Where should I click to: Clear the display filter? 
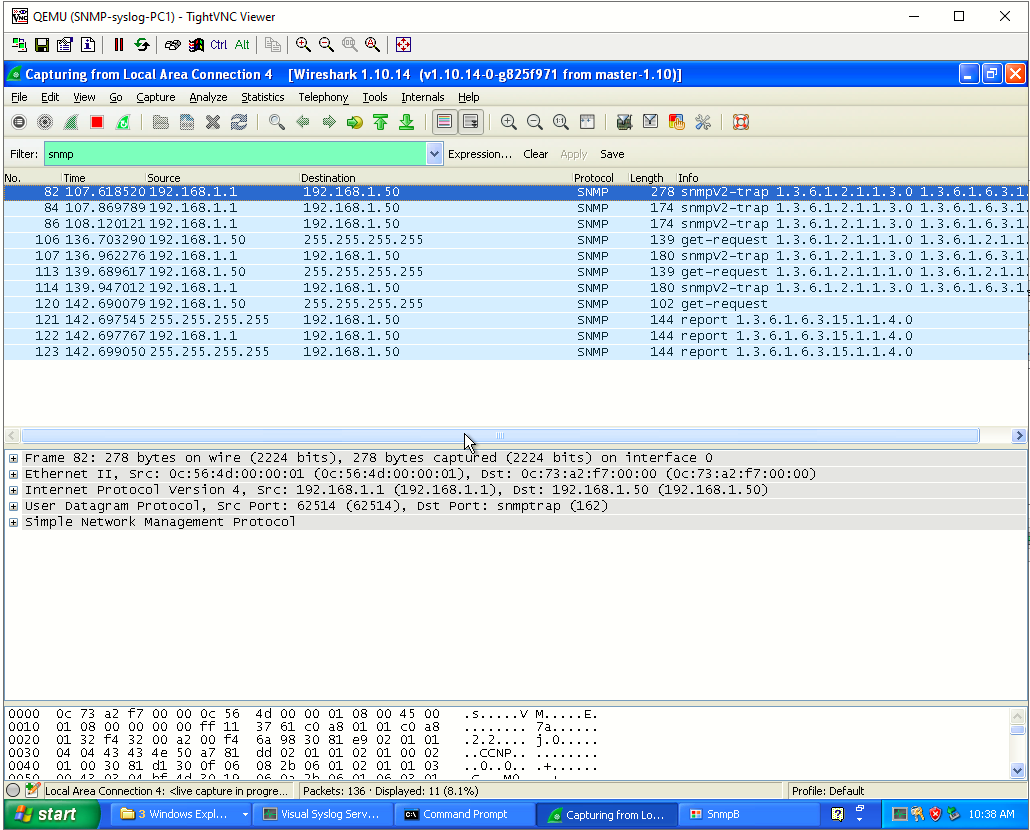[535, 154]
